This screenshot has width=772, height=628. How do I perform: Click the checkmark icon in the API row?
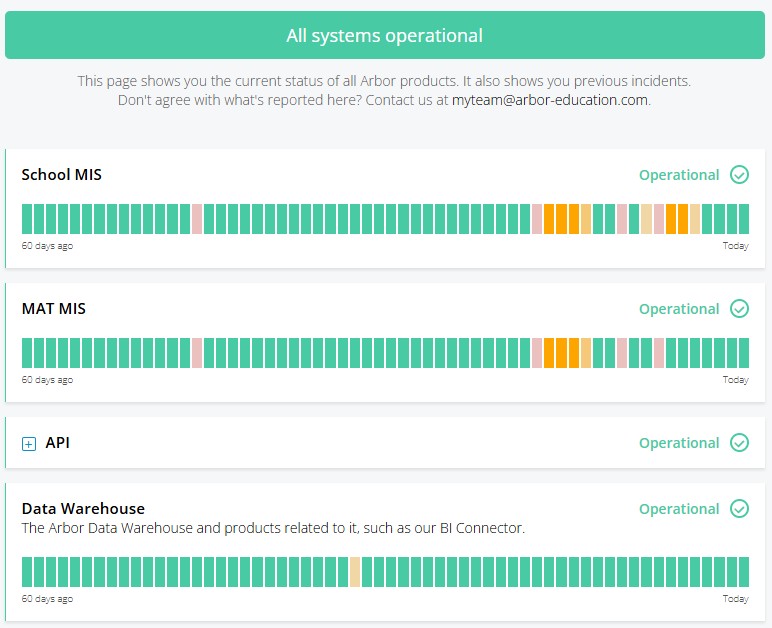(x=739, y=443)
